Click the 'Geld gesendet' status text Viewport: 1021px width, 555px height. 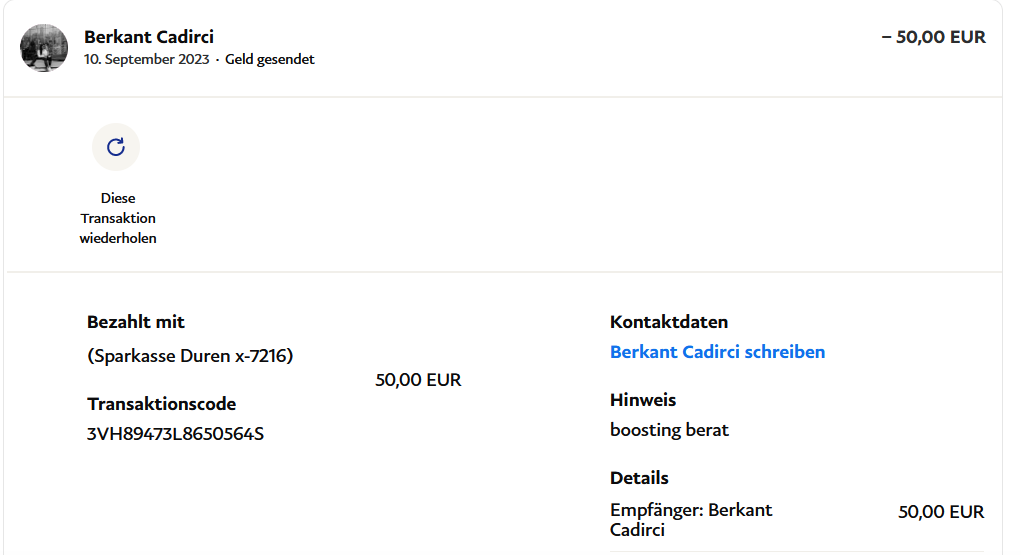point(270,59)
